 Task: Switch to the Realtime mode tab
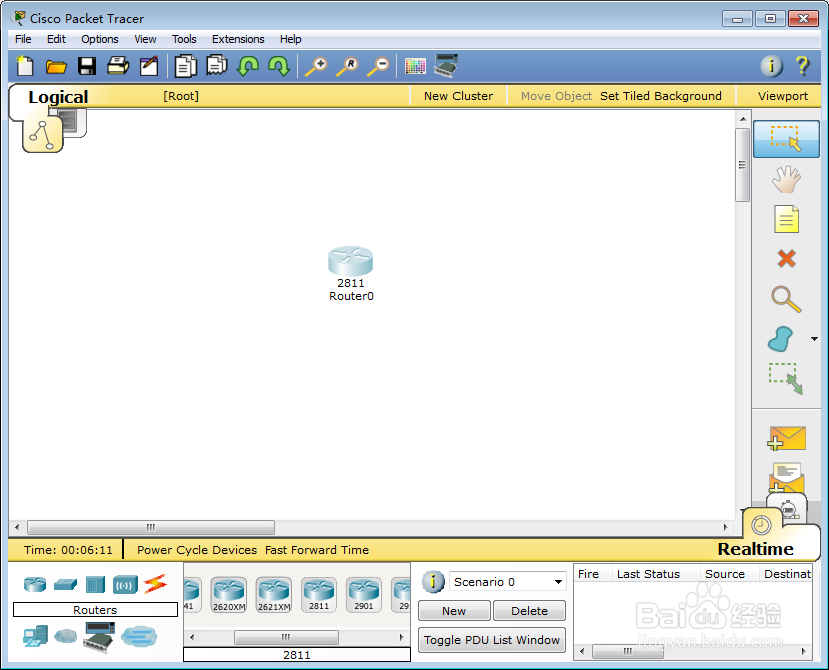tap(755, 549)
